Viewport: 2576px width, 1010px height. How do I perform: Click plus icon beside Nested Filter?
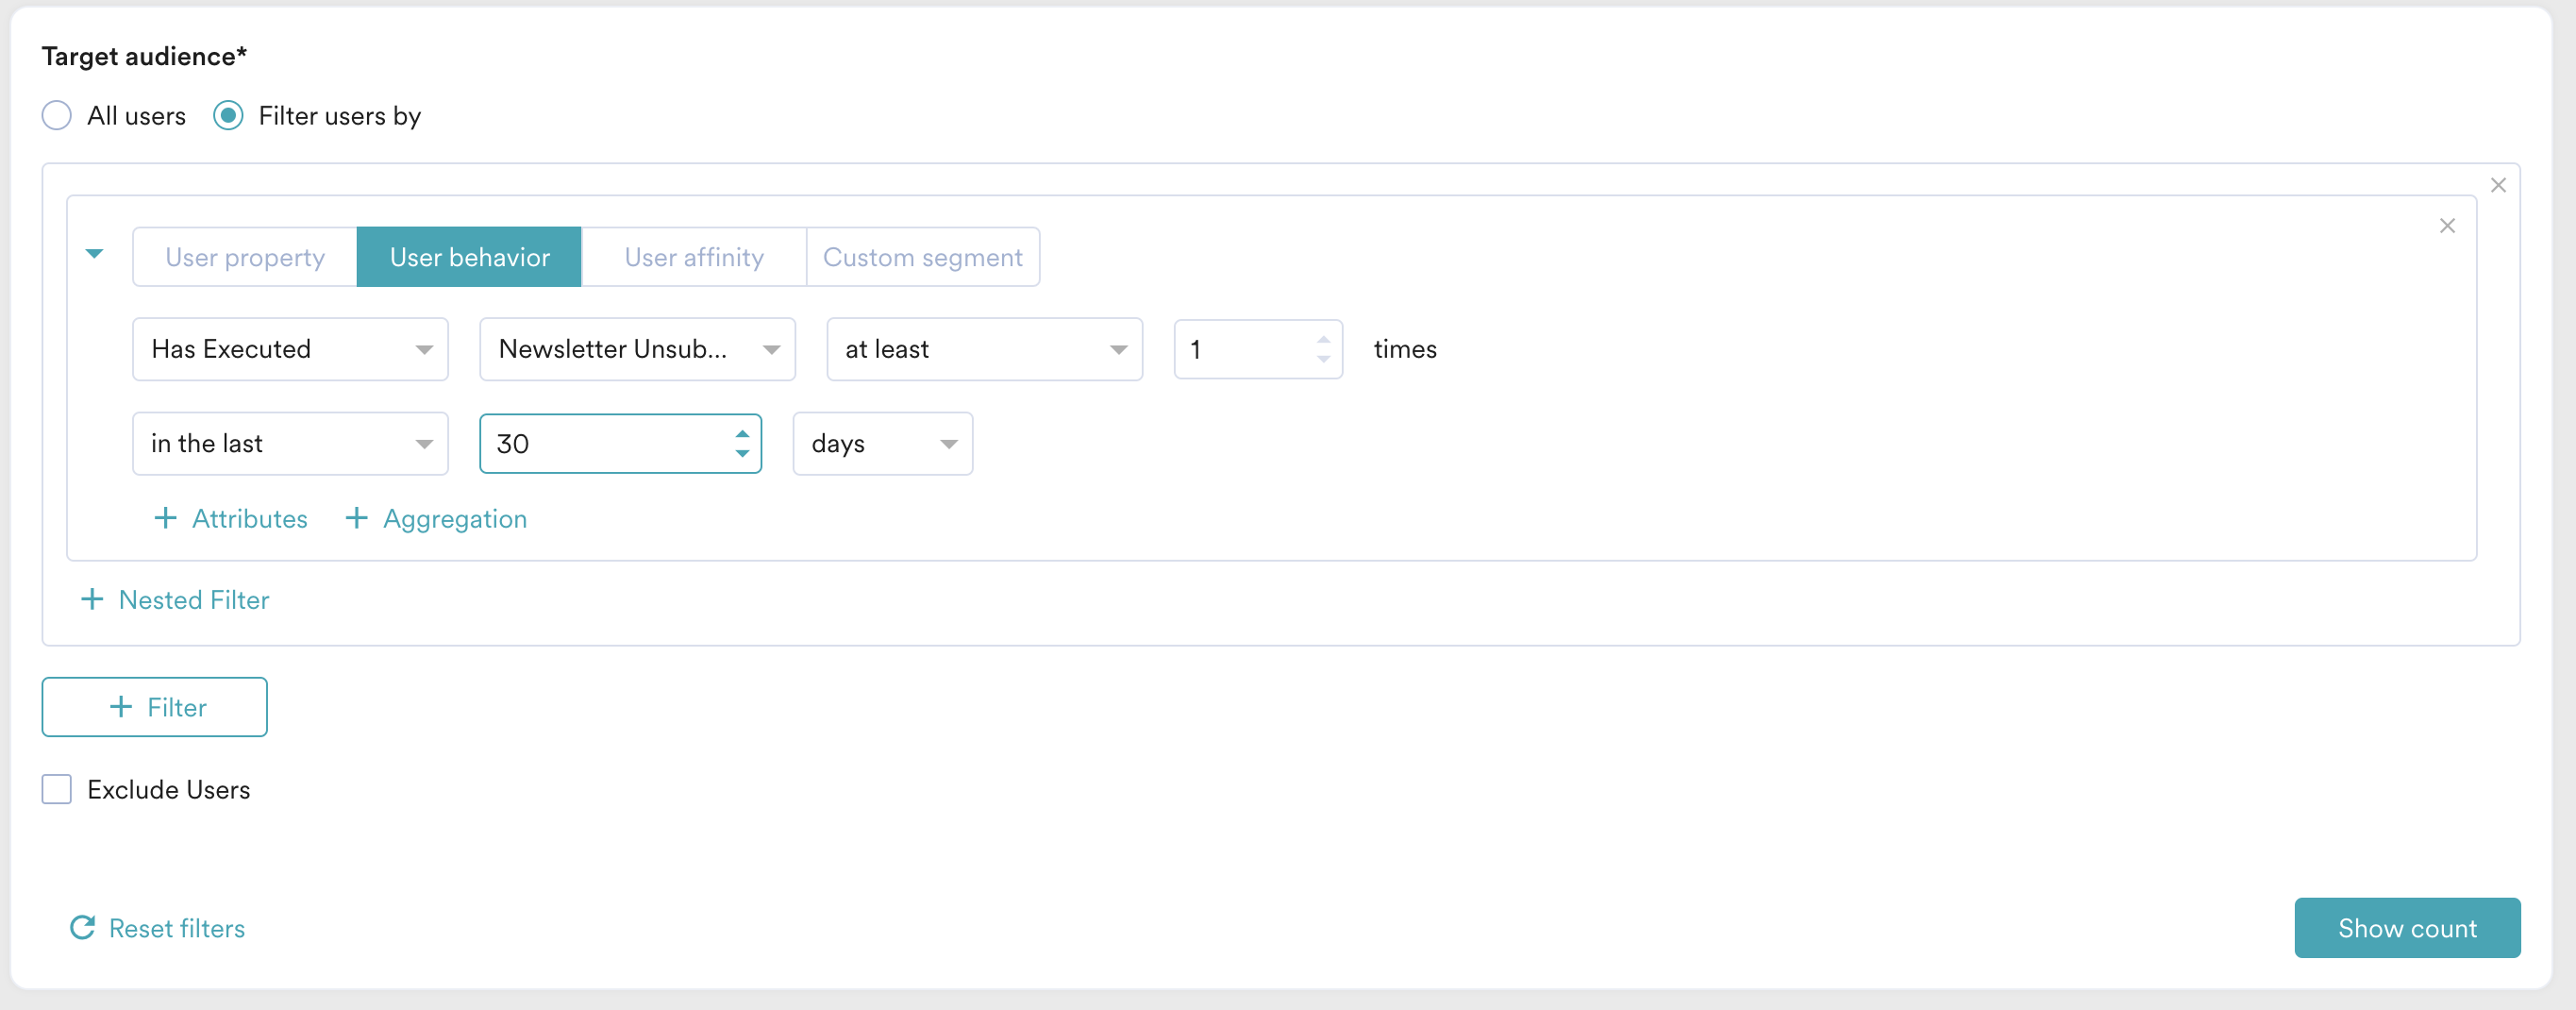point(92,599)
